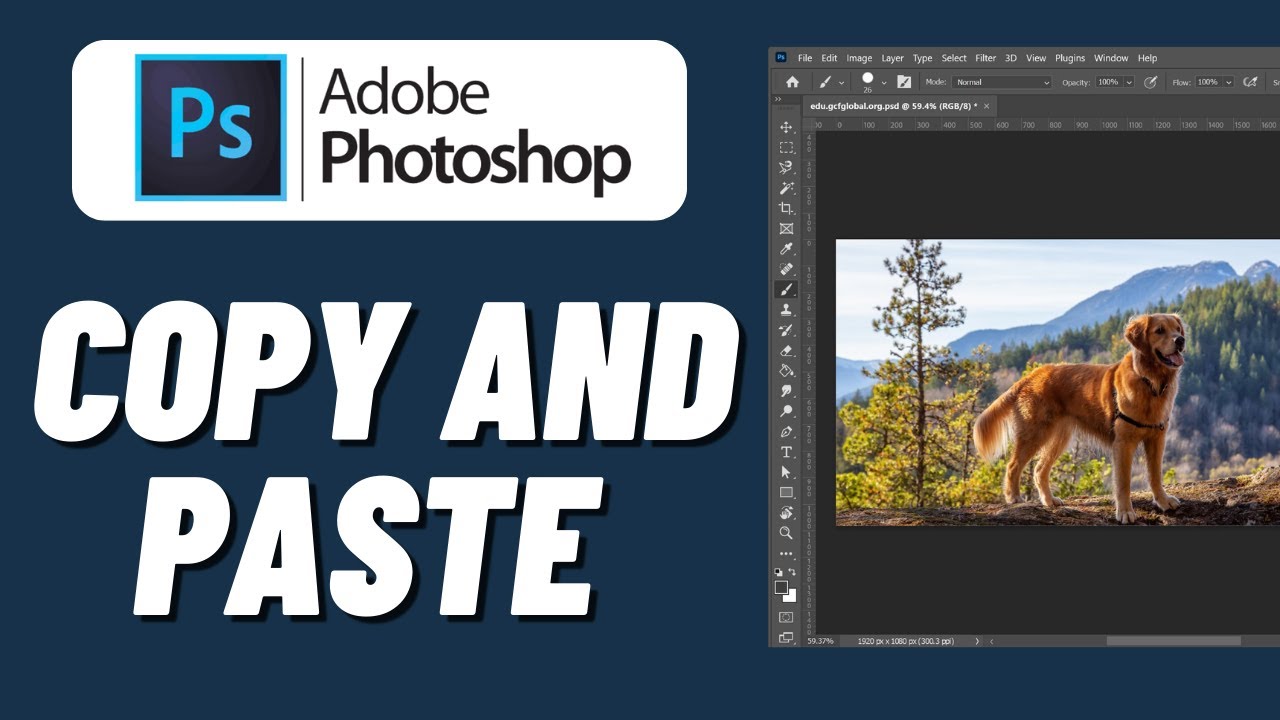1280x720 pixels.
Task: Swap foreground and background colors
Action: (x=792, y=572)
